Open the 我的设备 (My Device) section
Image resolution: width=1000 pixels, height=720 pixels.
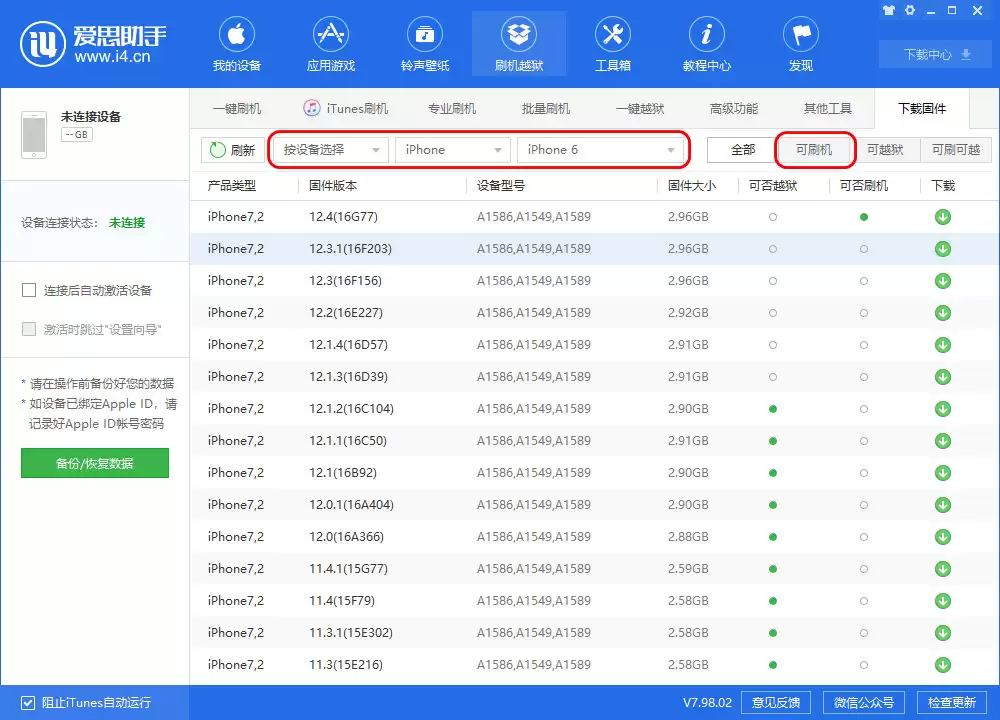coord(237,44)
